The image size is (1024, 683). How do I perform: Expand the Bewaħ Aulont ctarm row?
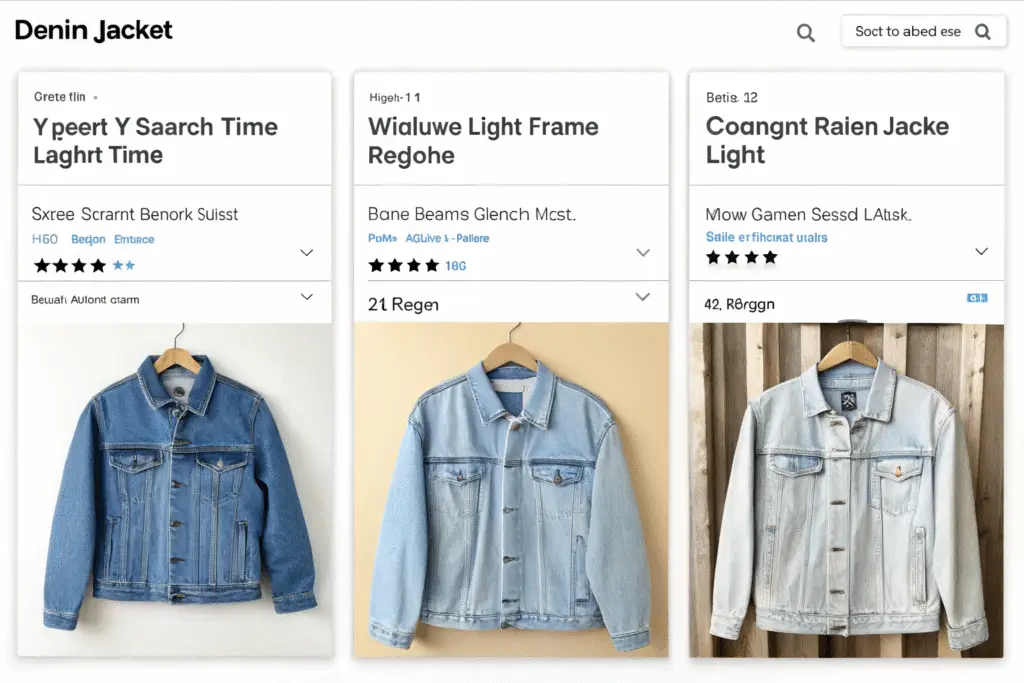coord(307,297)
